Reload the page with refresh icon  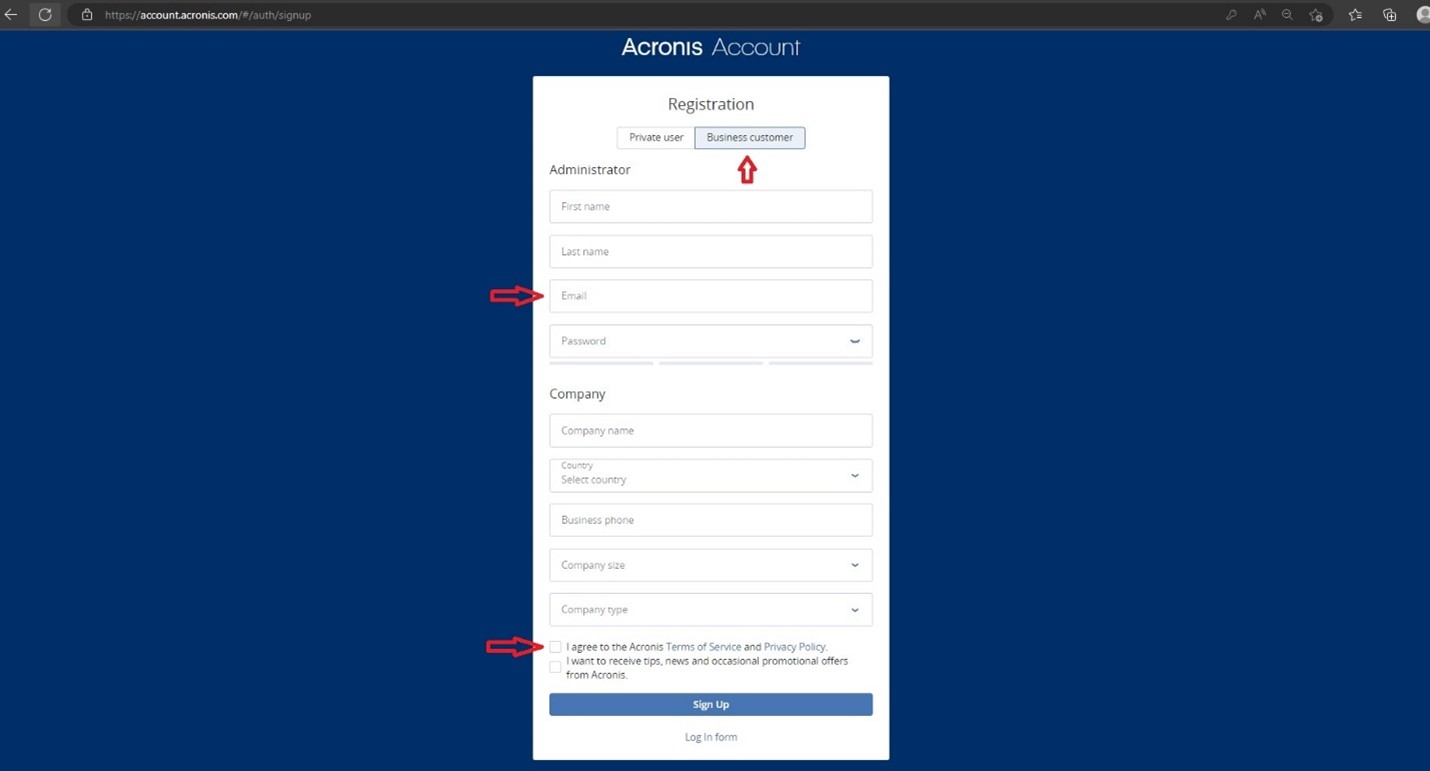[x=45, y=15]
